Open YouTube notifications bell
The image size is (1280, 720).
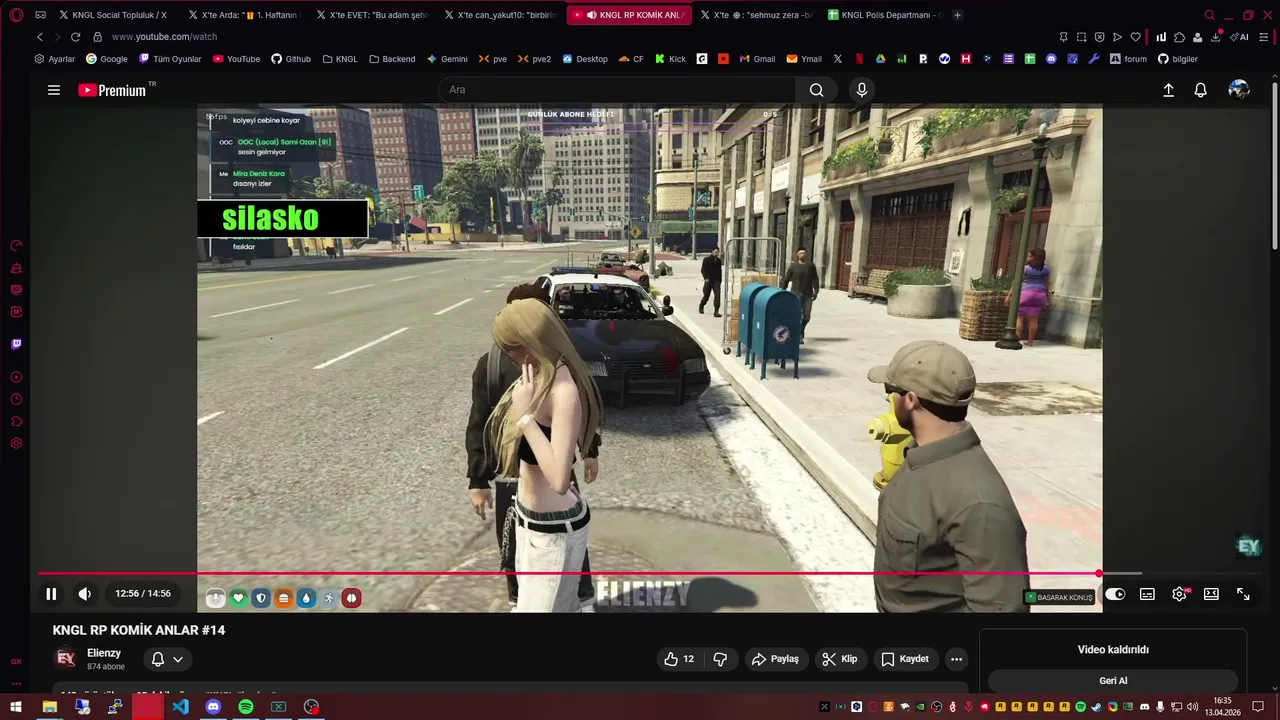pyautogui.click(x=1201, y=90)
